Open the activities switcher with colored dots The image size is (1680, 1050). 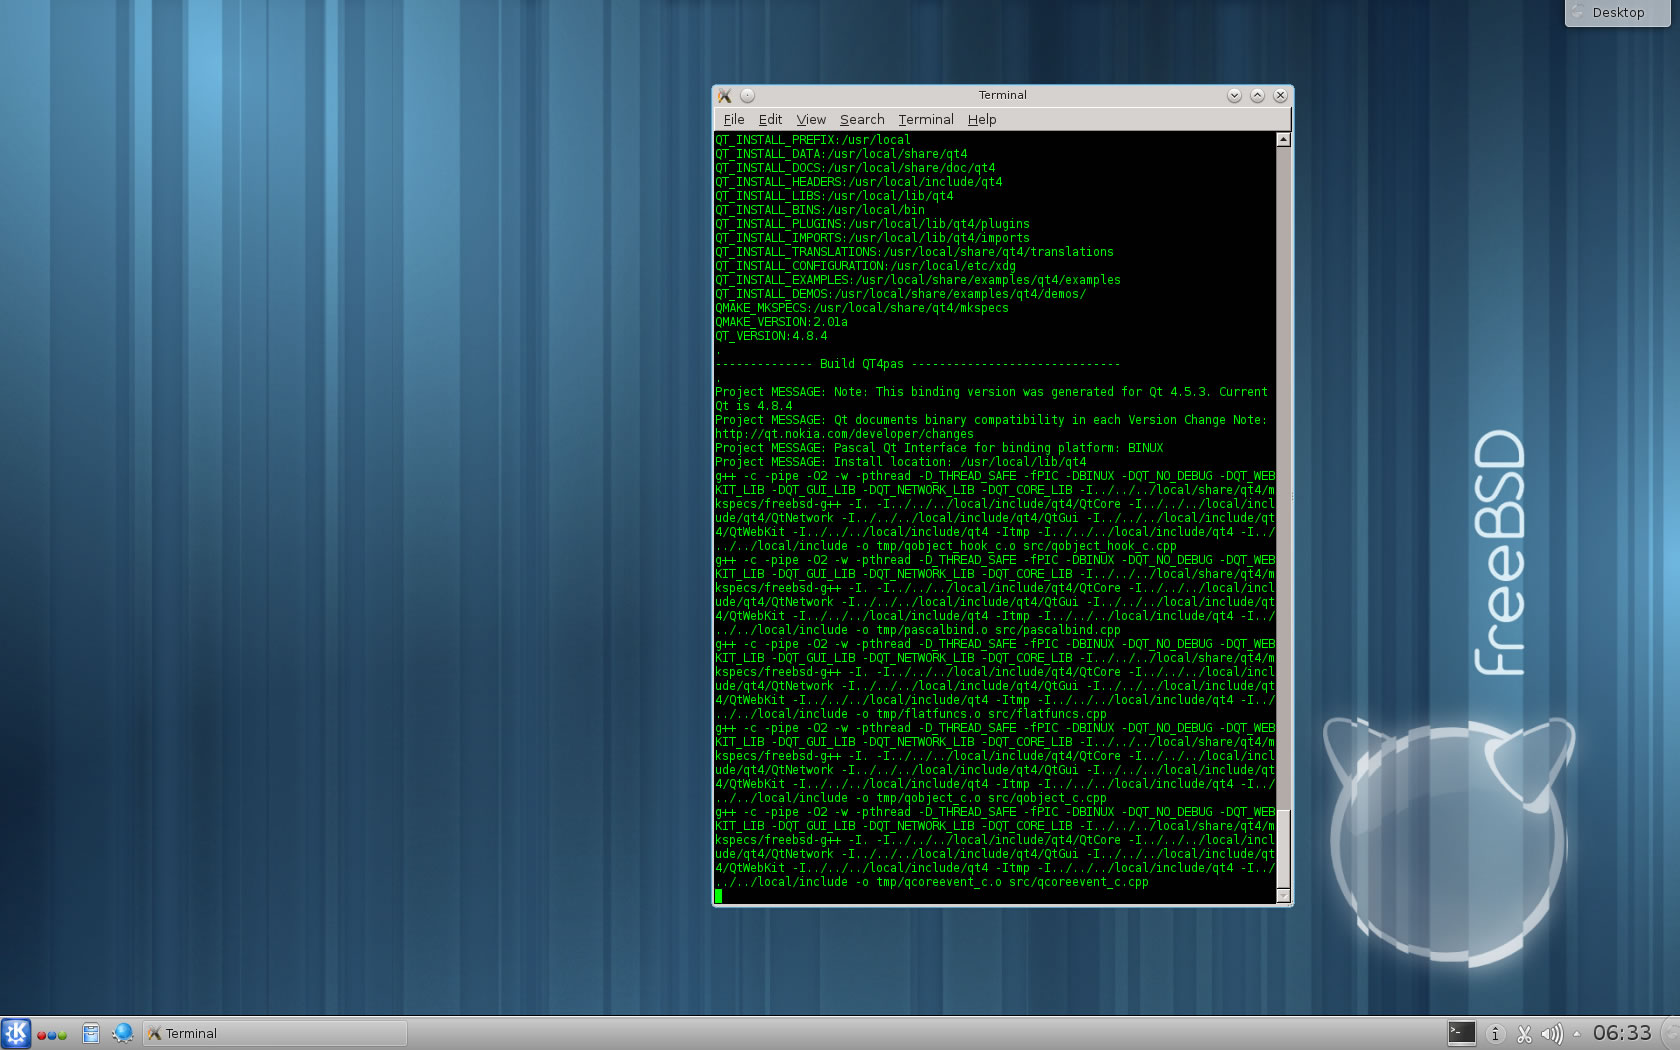[52, 1034]
